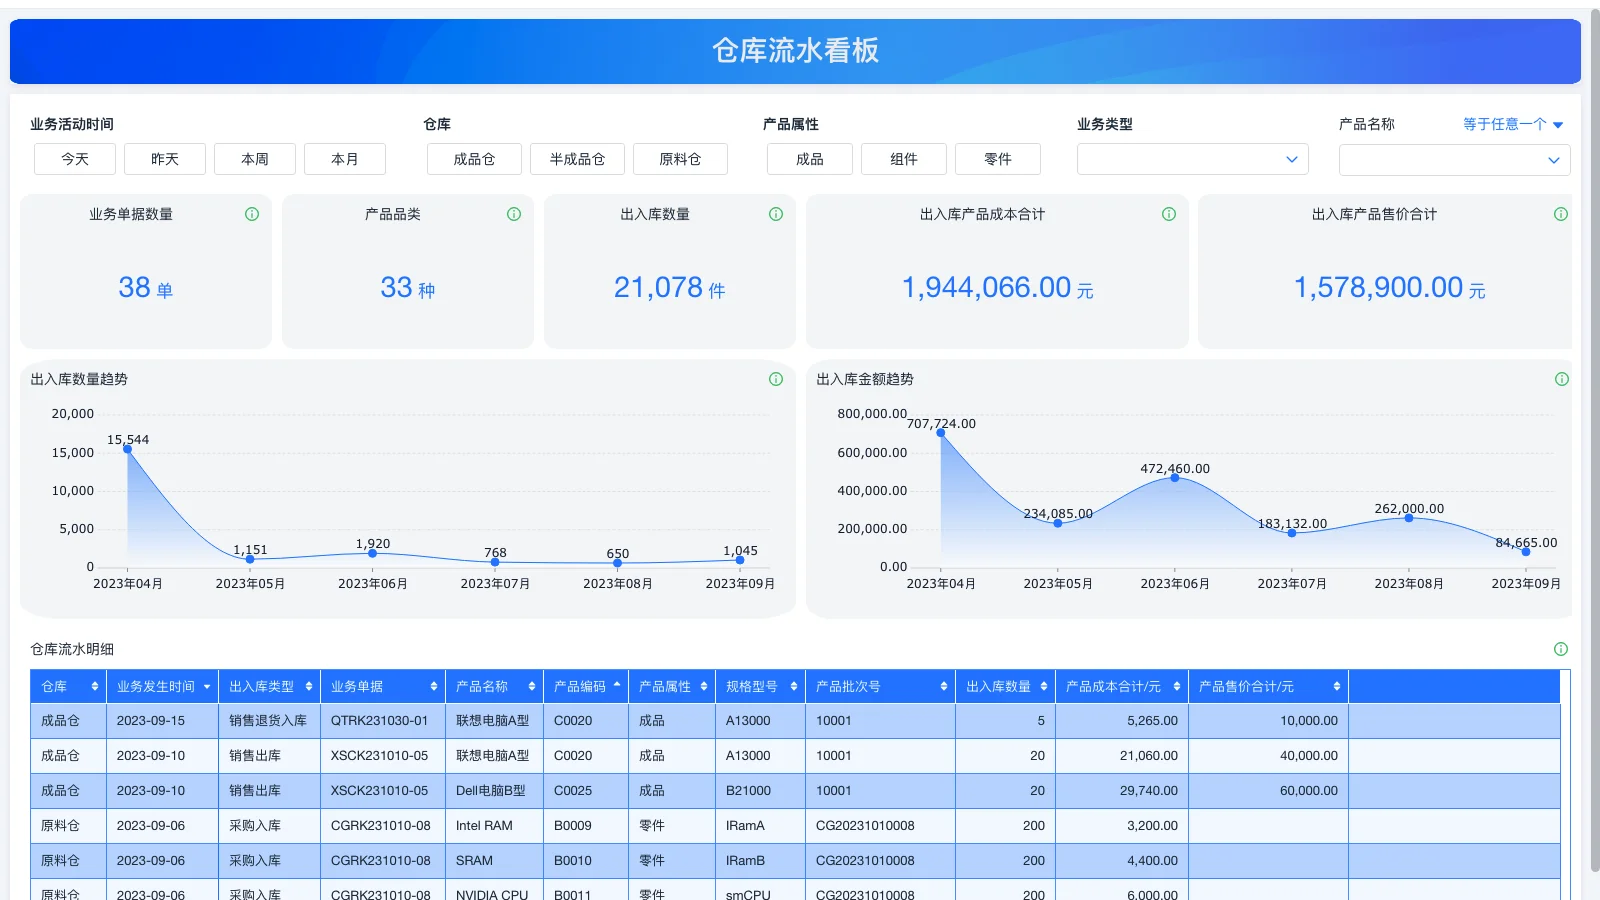Open the 产品名称 selection dropdown
The height and width of the screenshot is (900, 1600).
tap(1453, 159)
